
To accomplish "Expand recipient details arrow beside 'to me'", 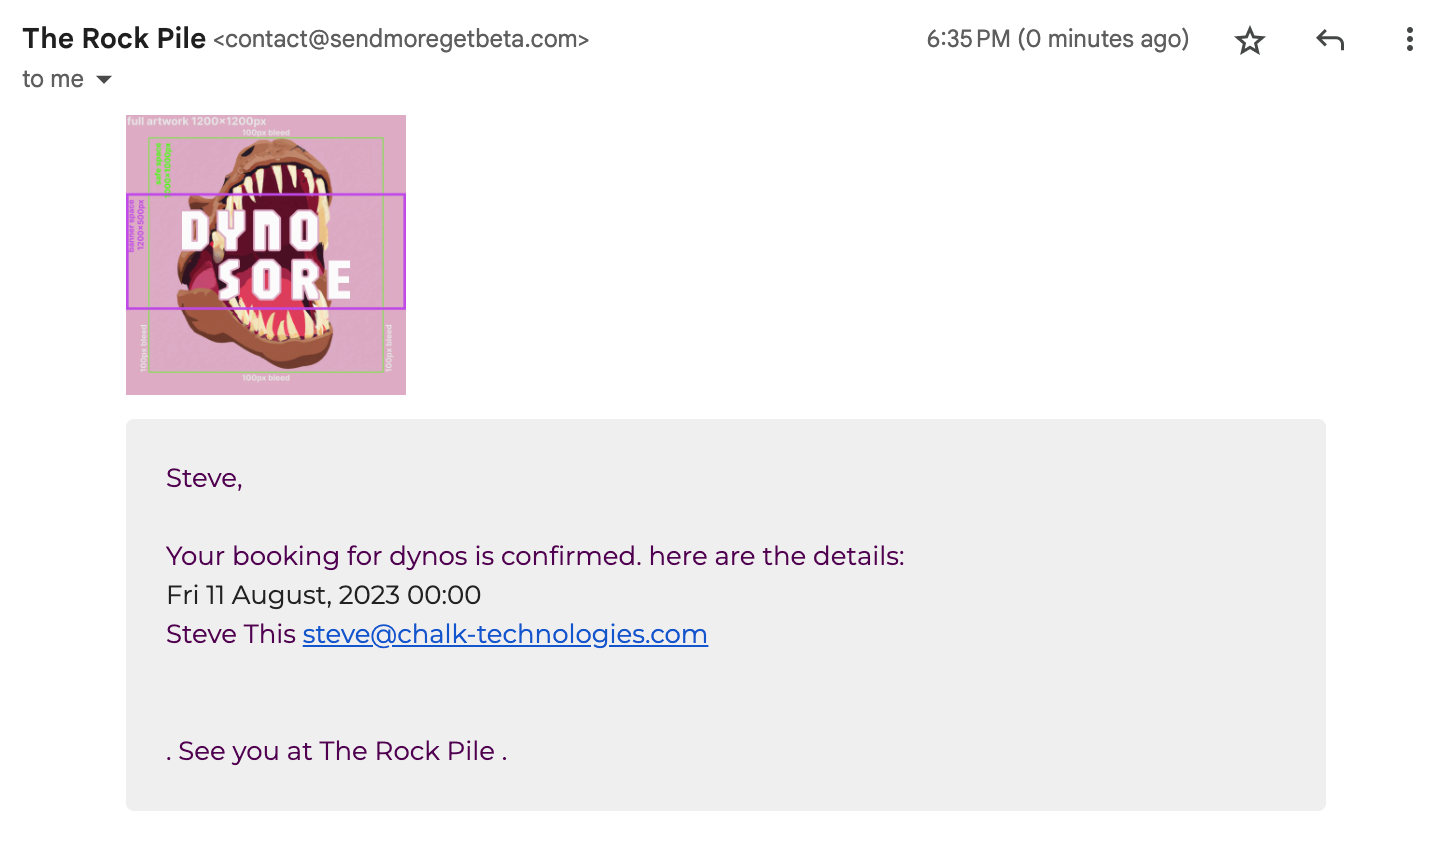I will (104, 80).
